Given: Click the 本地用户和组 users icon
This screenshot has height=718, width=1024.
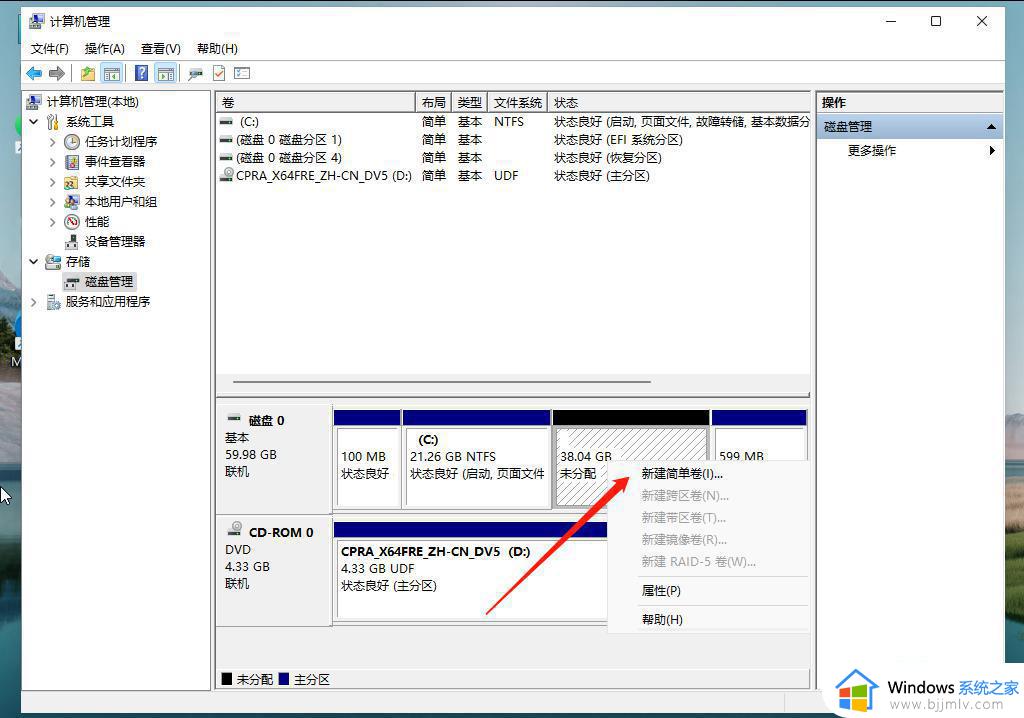Looking at the screenshot, I should (72, 202).
